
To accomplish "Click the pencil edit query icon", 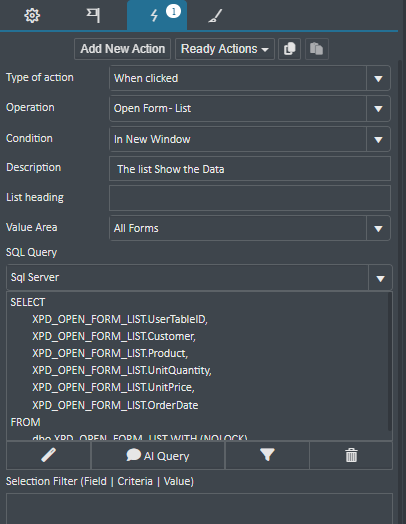I will tap(48, 455).
